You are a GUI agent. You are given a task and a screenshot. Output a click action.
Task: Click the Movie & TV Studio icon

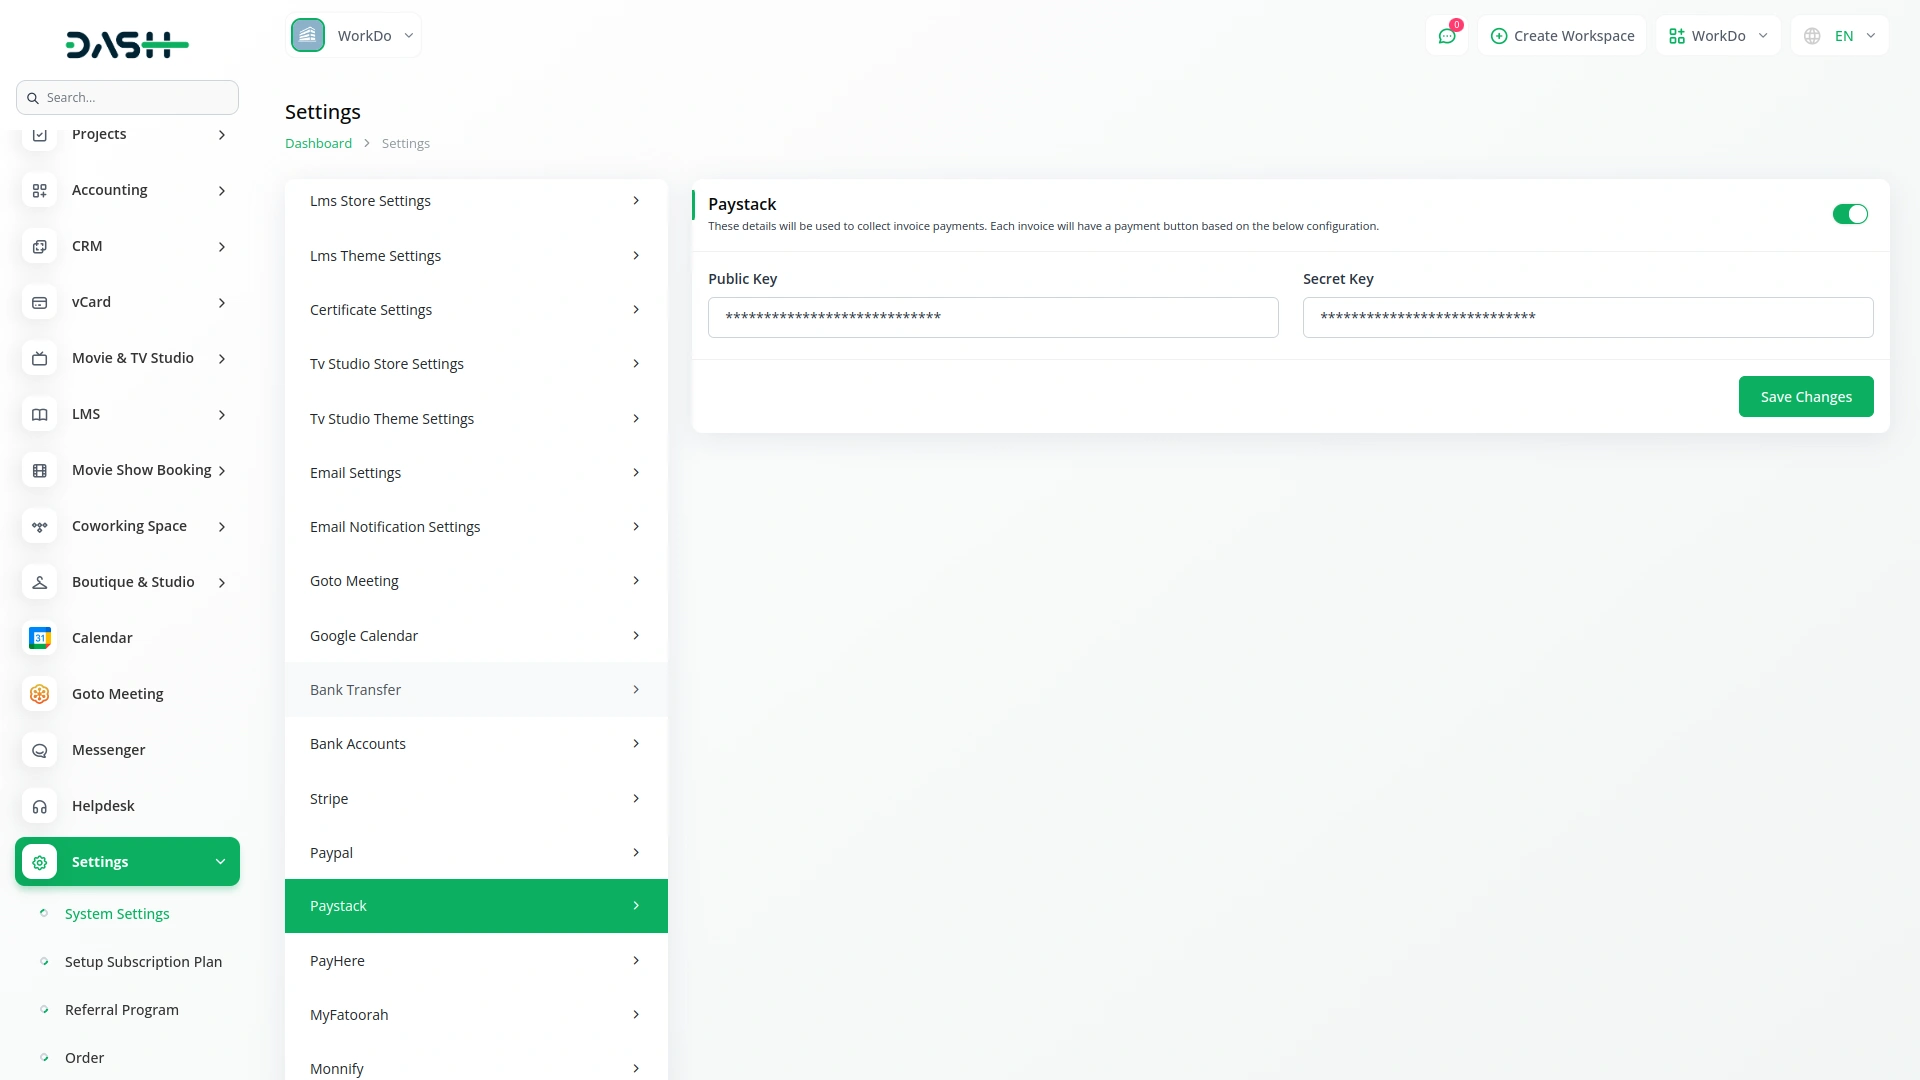click(x=39, y=358)
